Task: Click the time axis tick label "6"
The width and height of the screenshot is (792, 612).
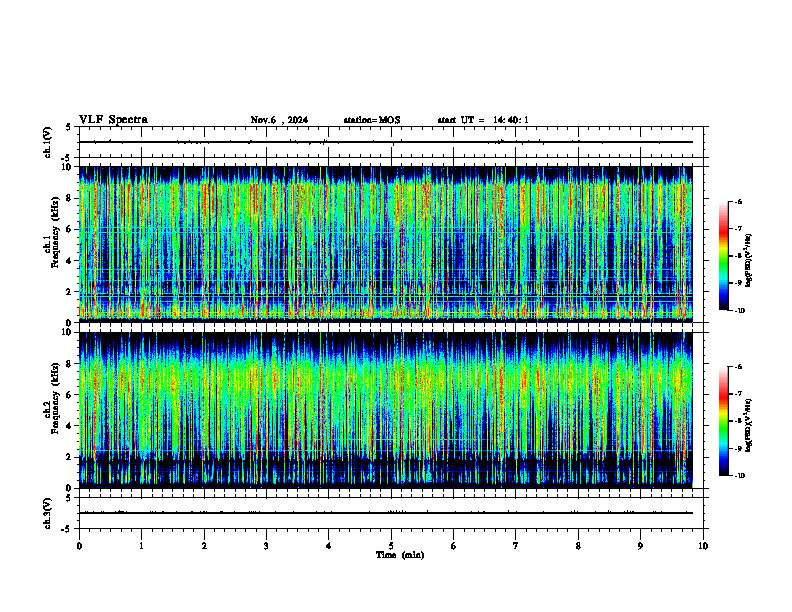Action: 453,546
